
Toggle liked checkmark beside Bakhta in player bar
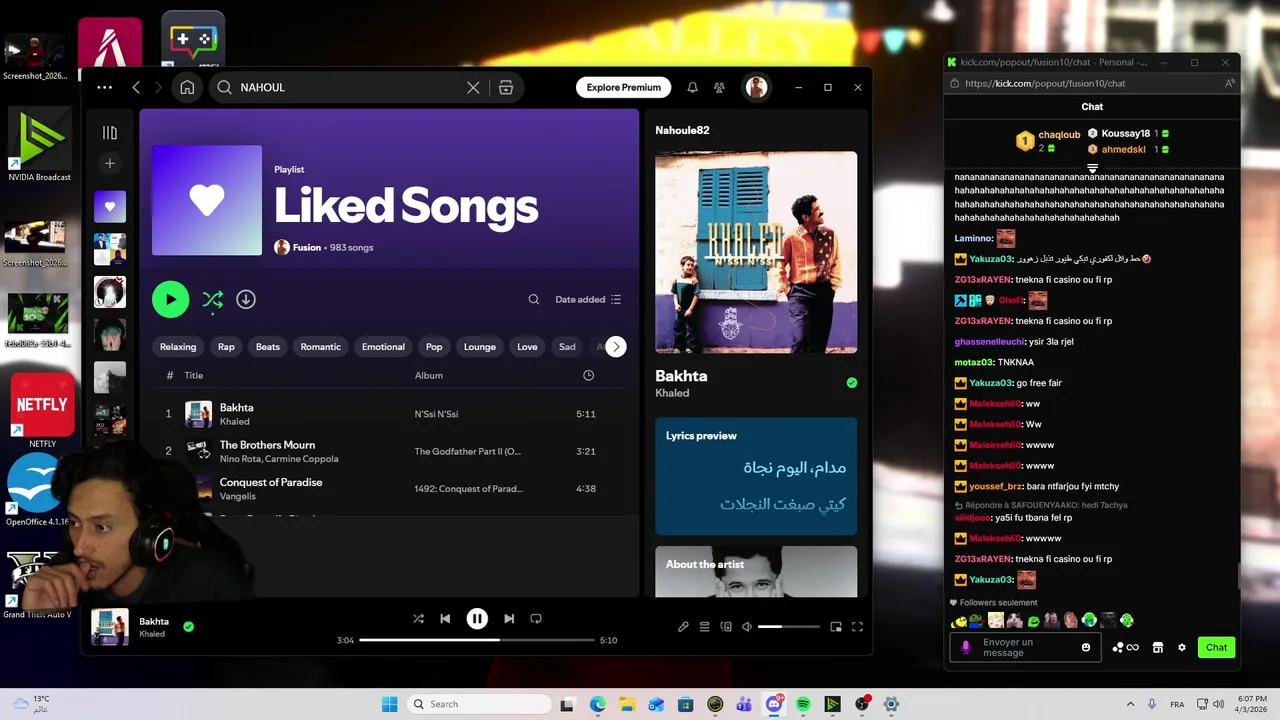click(x=188, y=627)
